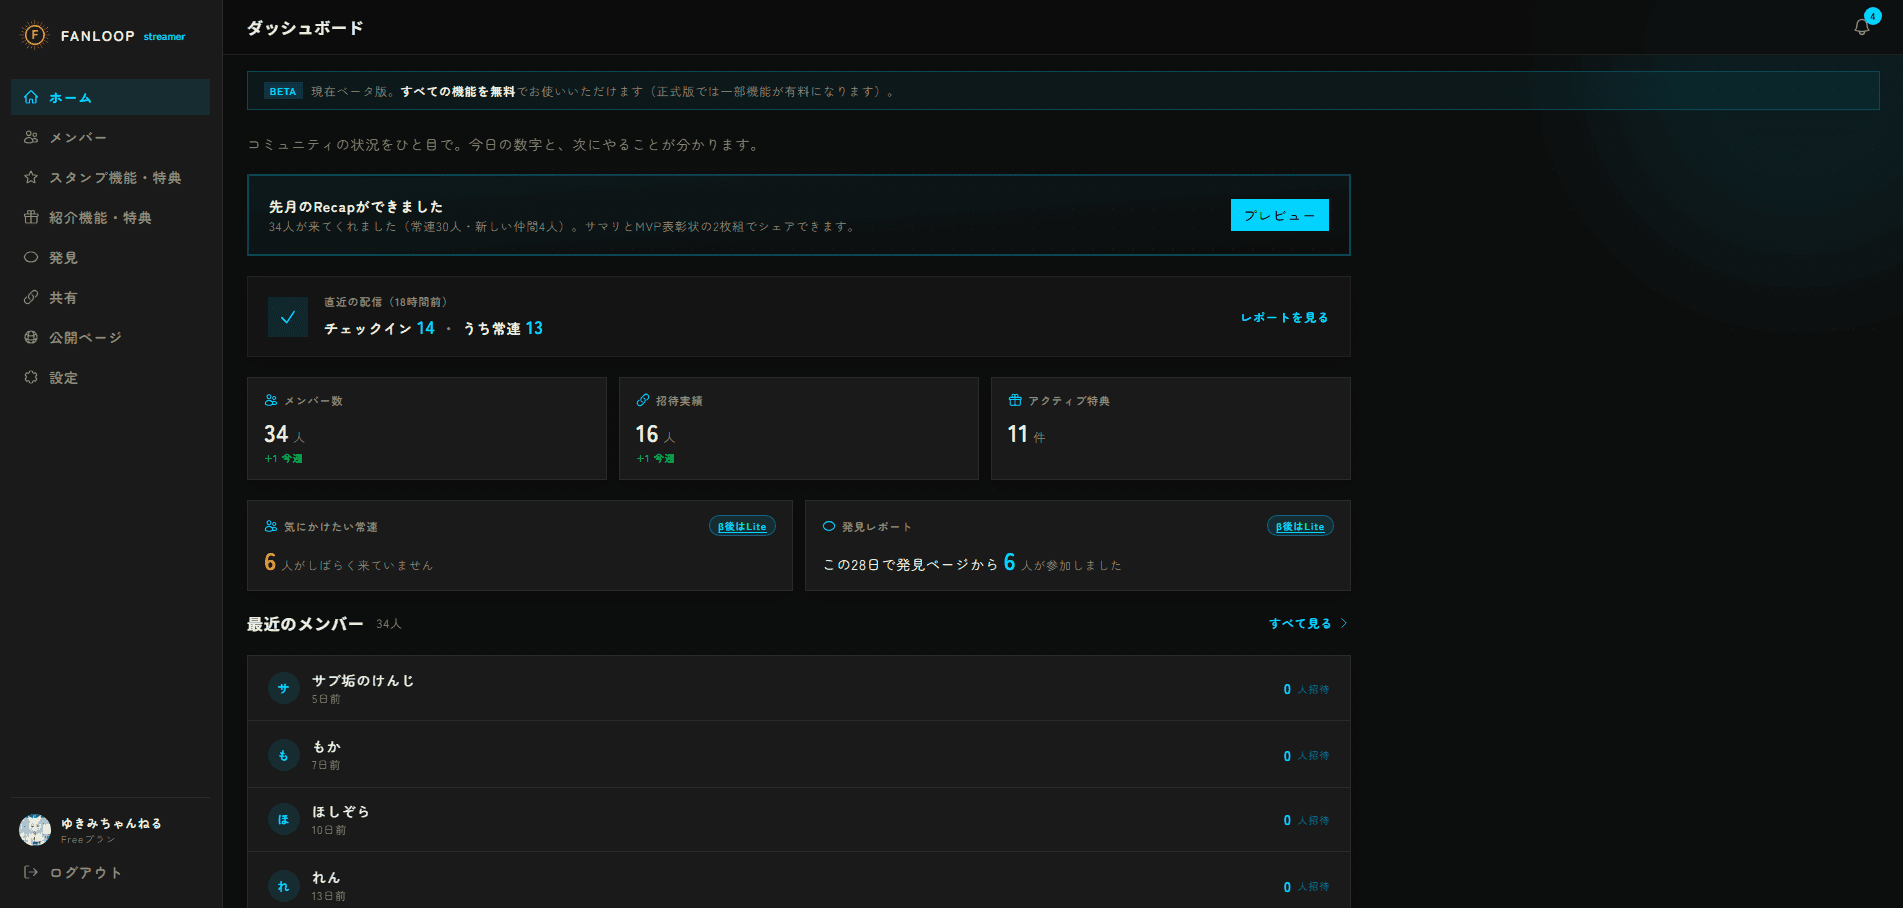Viewport: 1903px width, 908px height.
Task: Click the checkmark icon for recent stream
Action: (x=288, y=317)
